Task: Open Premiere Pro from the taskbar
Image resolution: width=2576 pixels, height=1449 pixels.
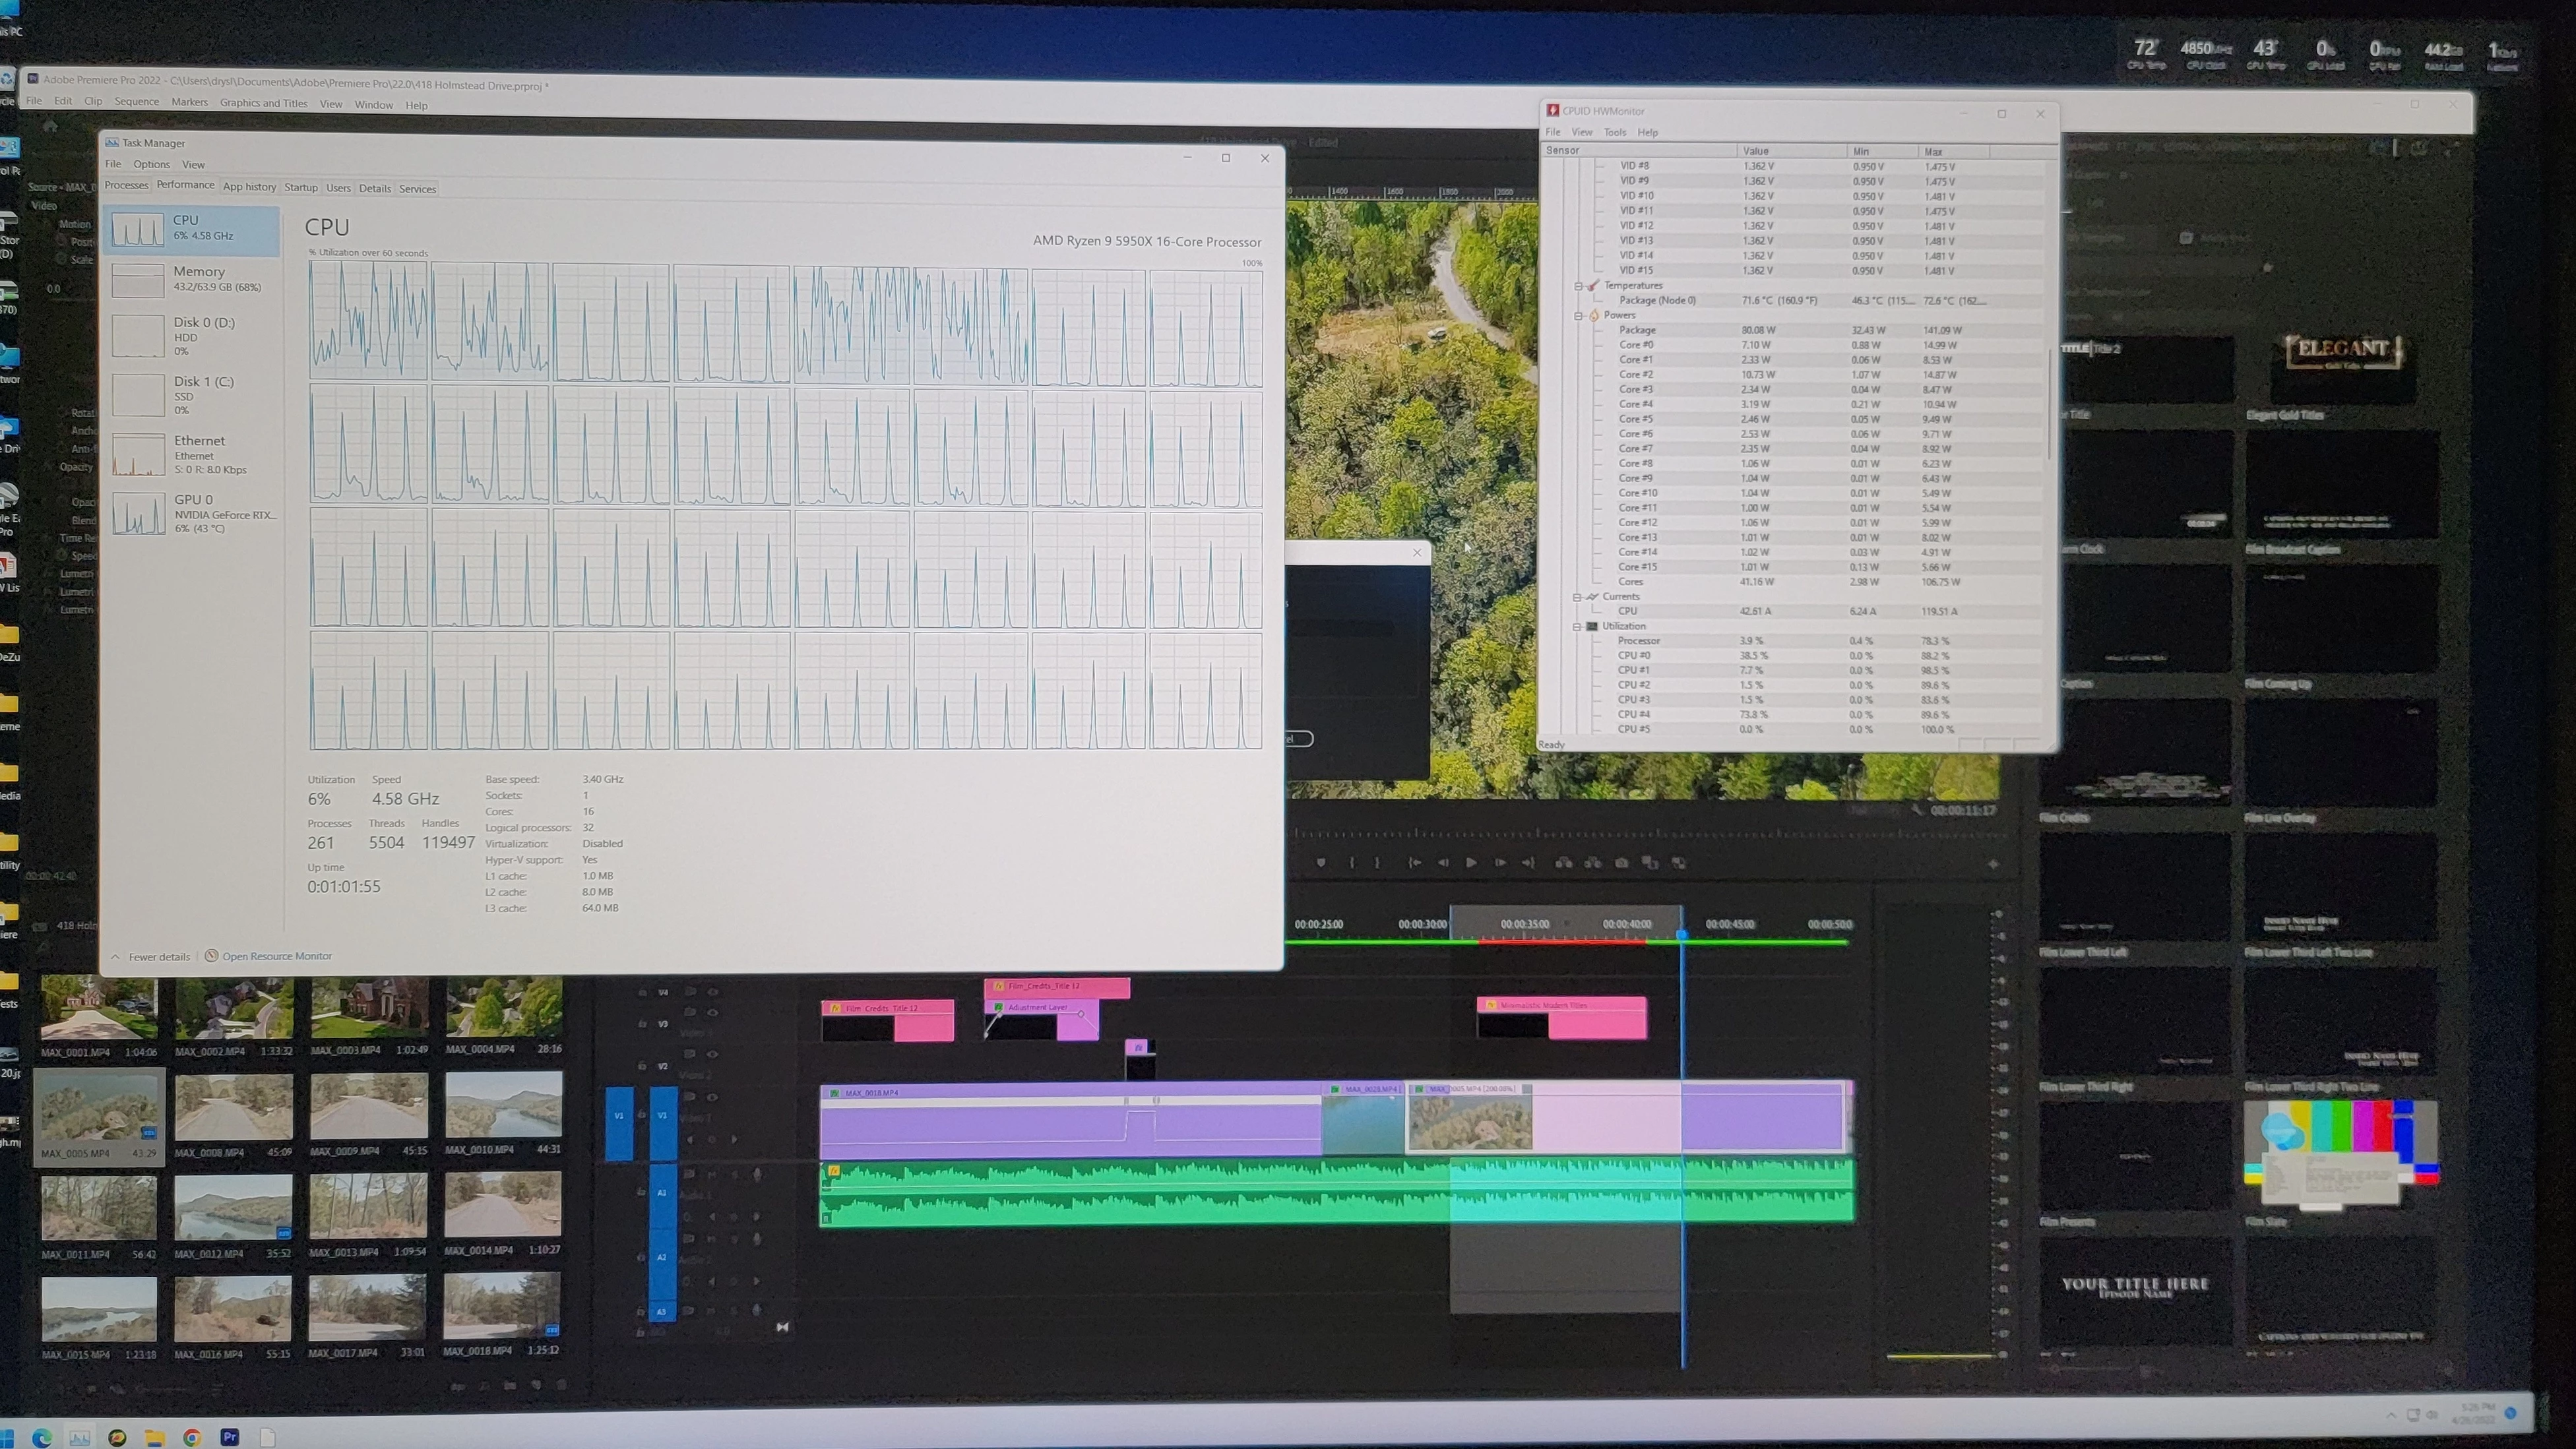Action: [x=230, y=1437]
